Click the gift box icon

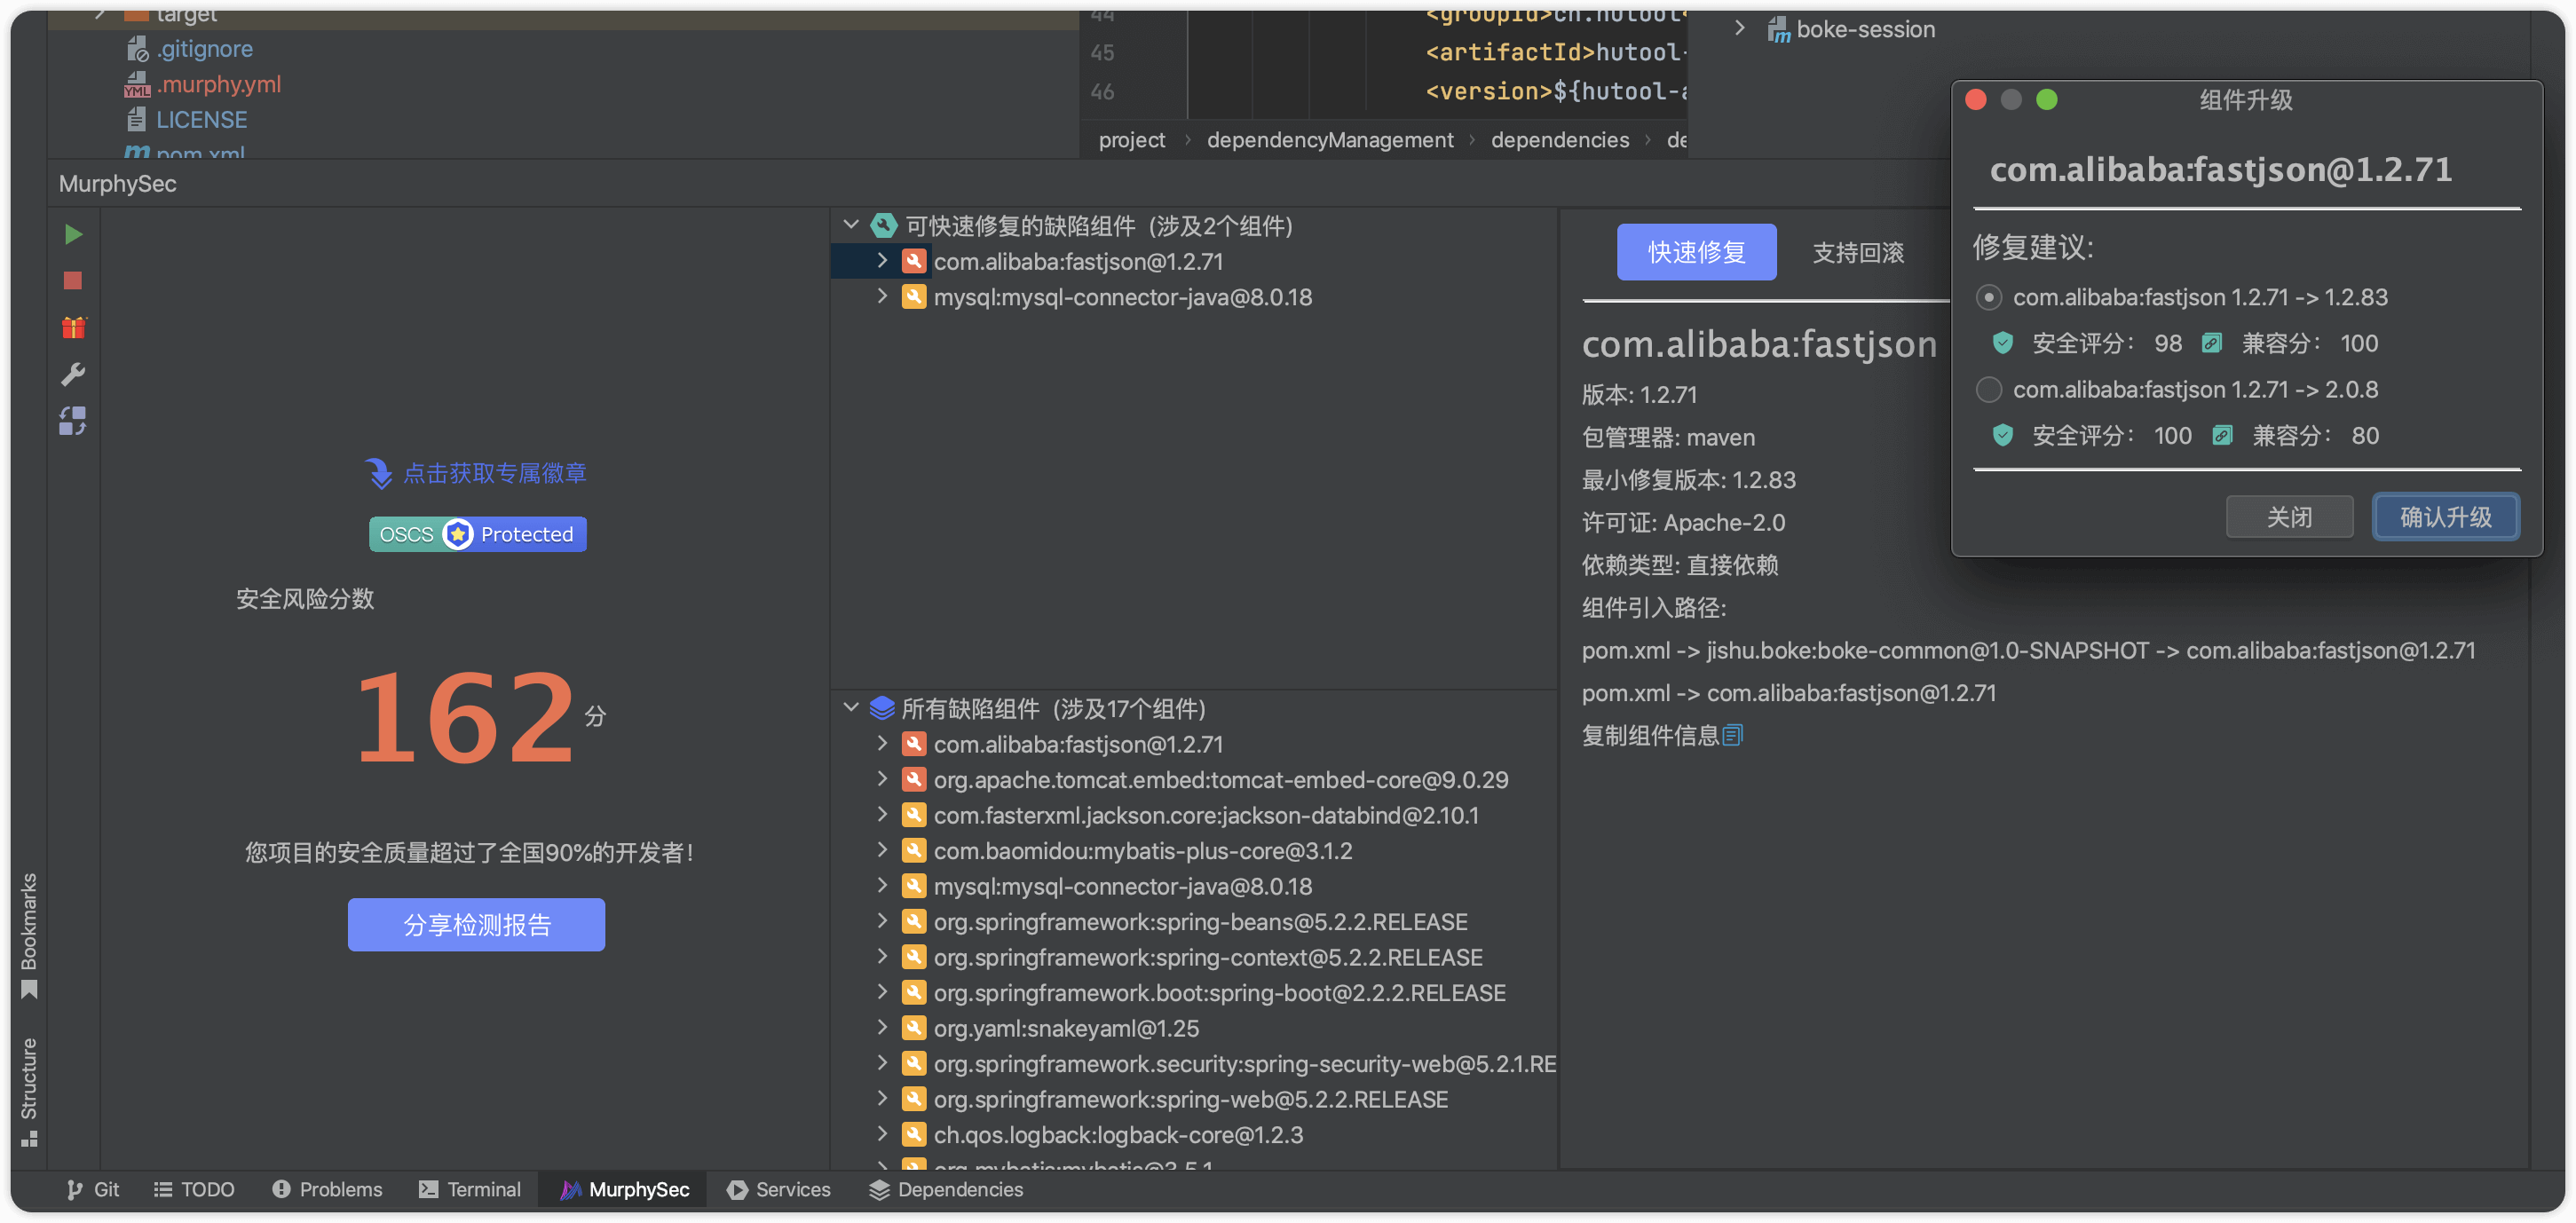coord(73,327)
